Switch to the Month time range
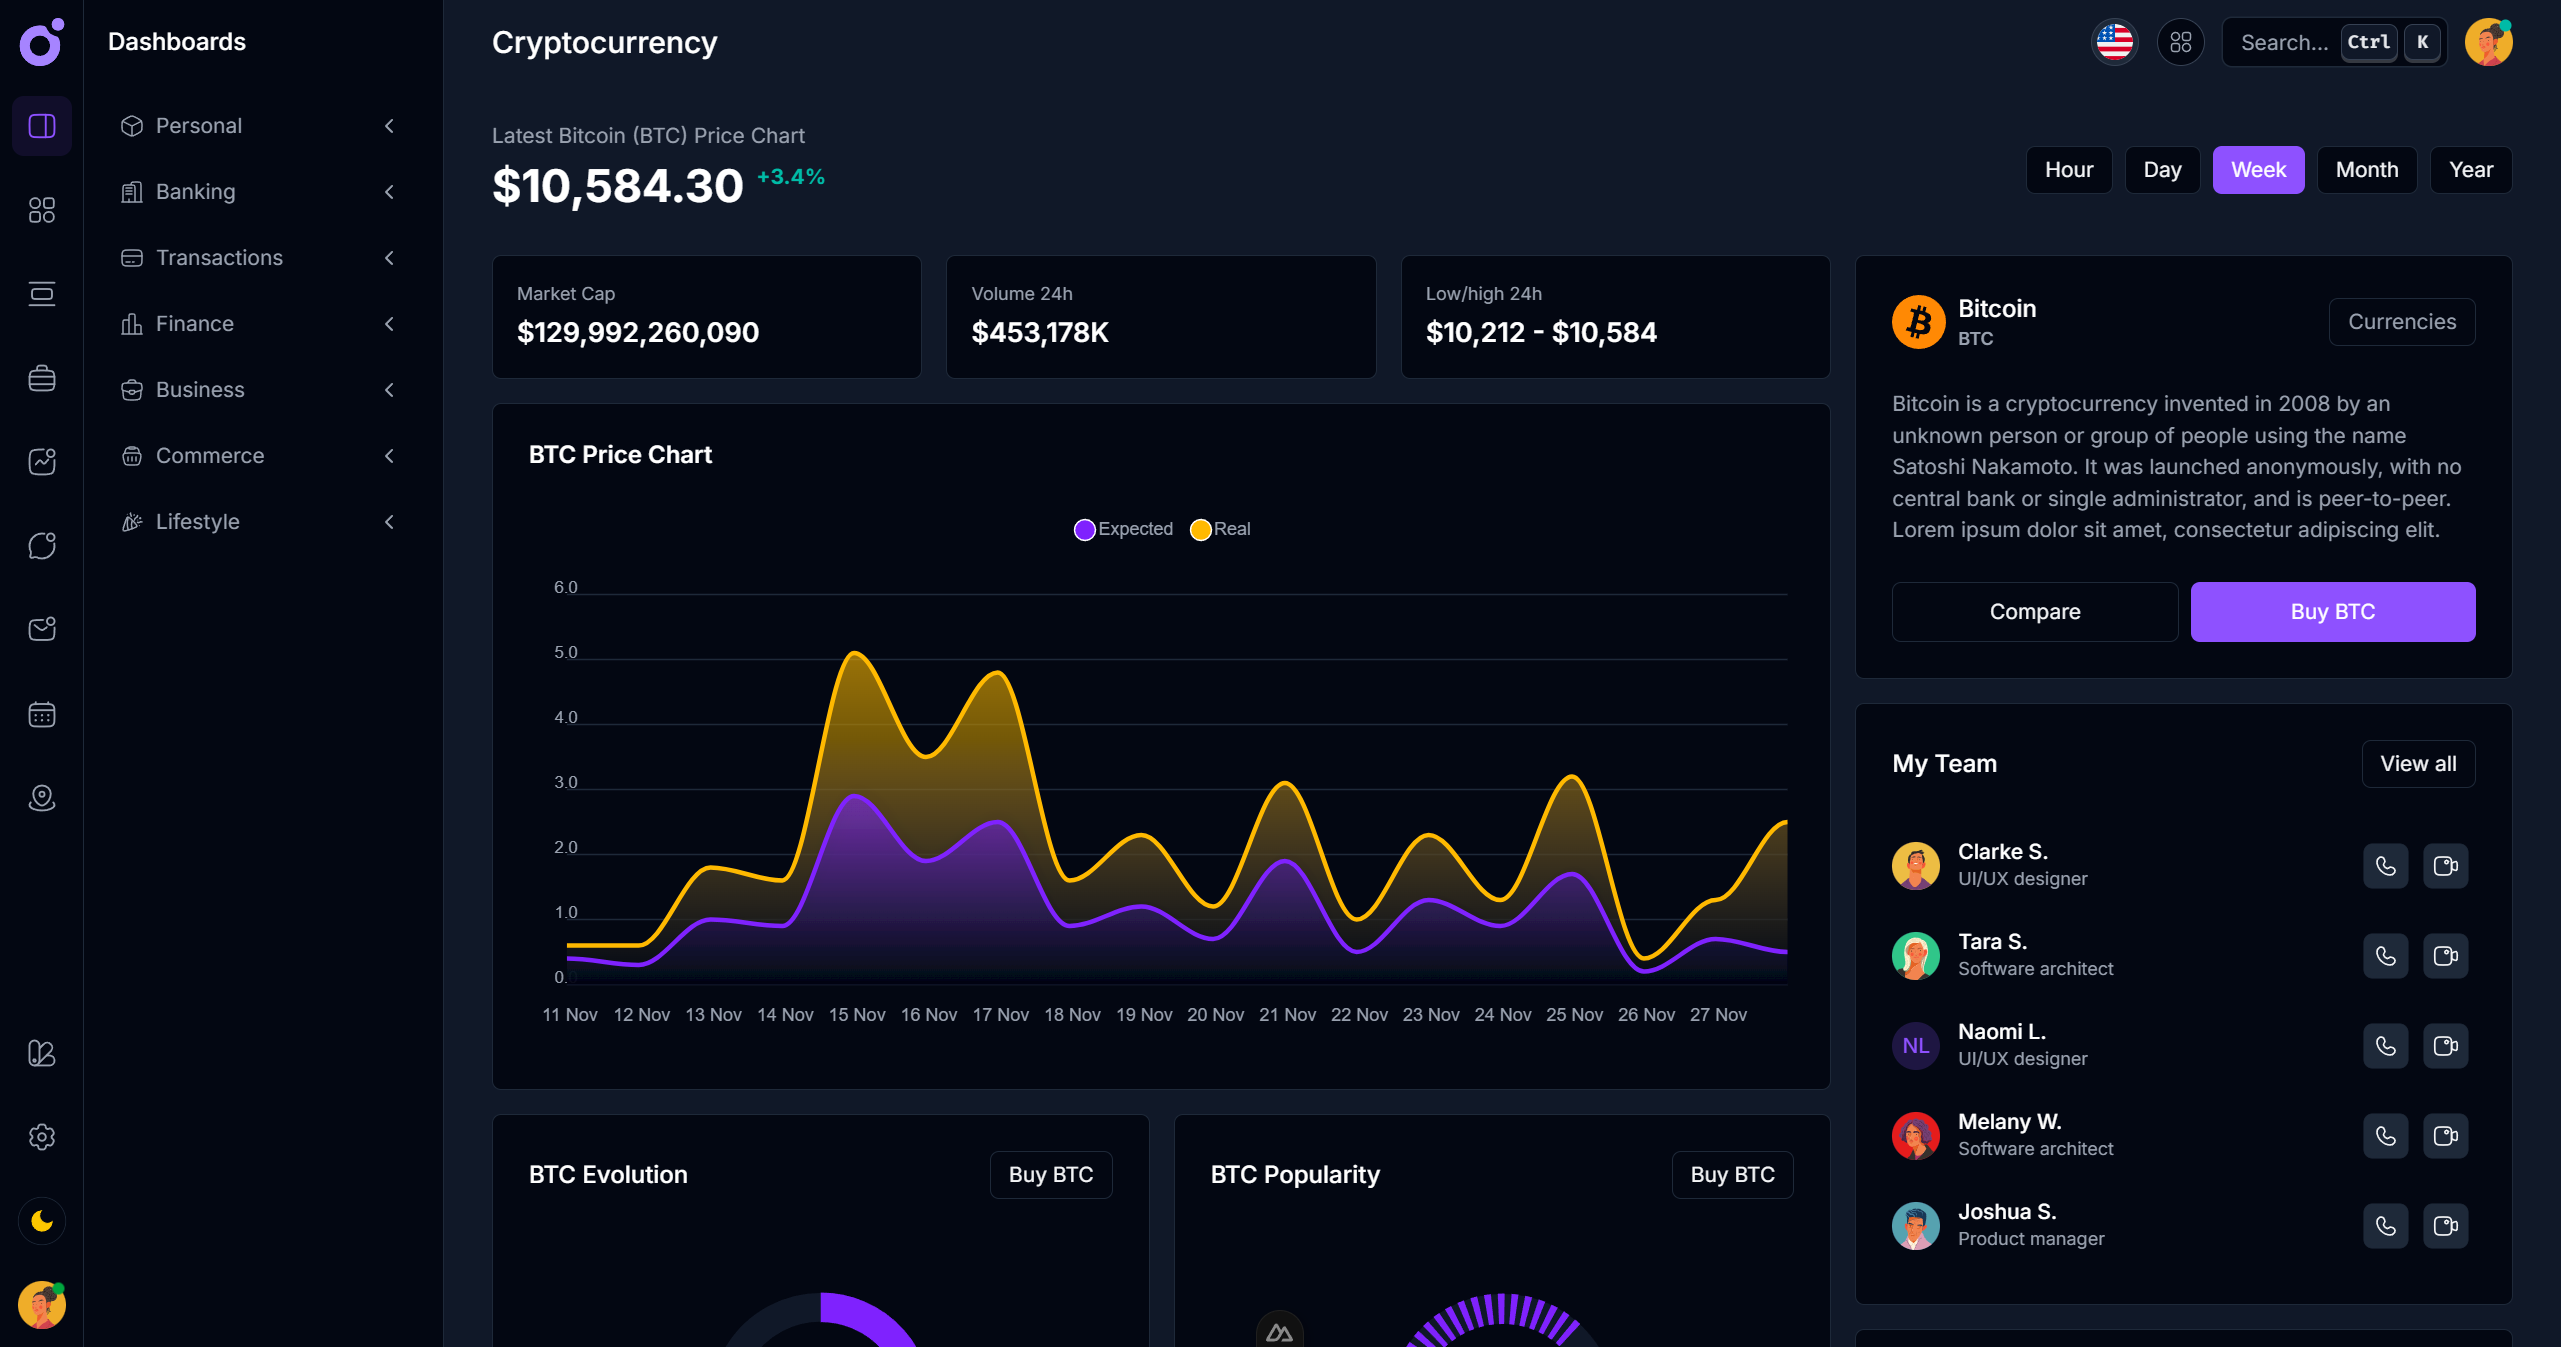 [x=2367, y=169]
